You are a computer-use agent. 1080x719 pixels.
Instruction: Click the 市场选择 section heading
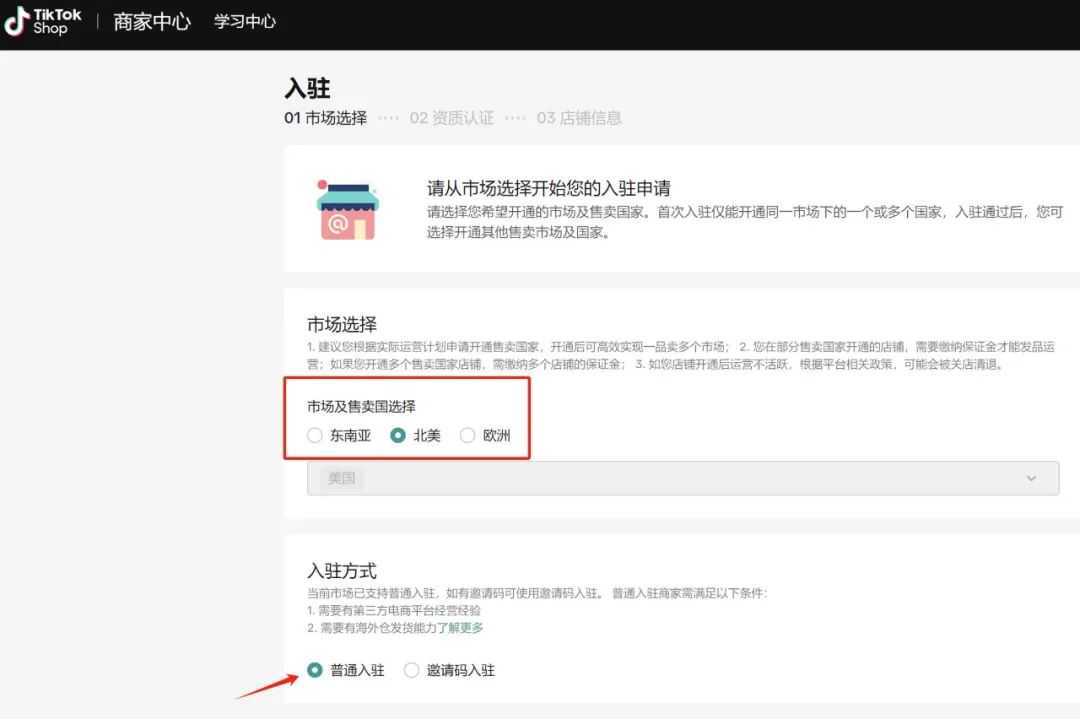coord(342,324)
